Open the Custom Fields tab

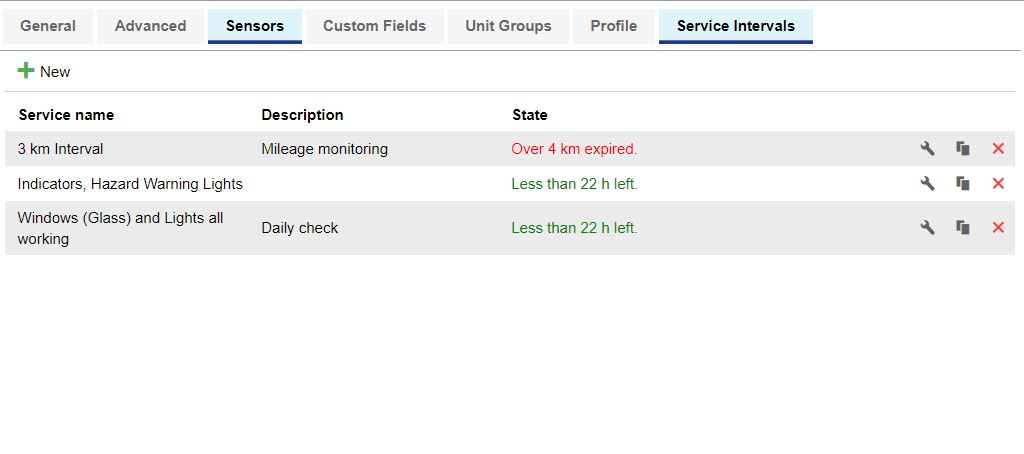tap(374, 26)
